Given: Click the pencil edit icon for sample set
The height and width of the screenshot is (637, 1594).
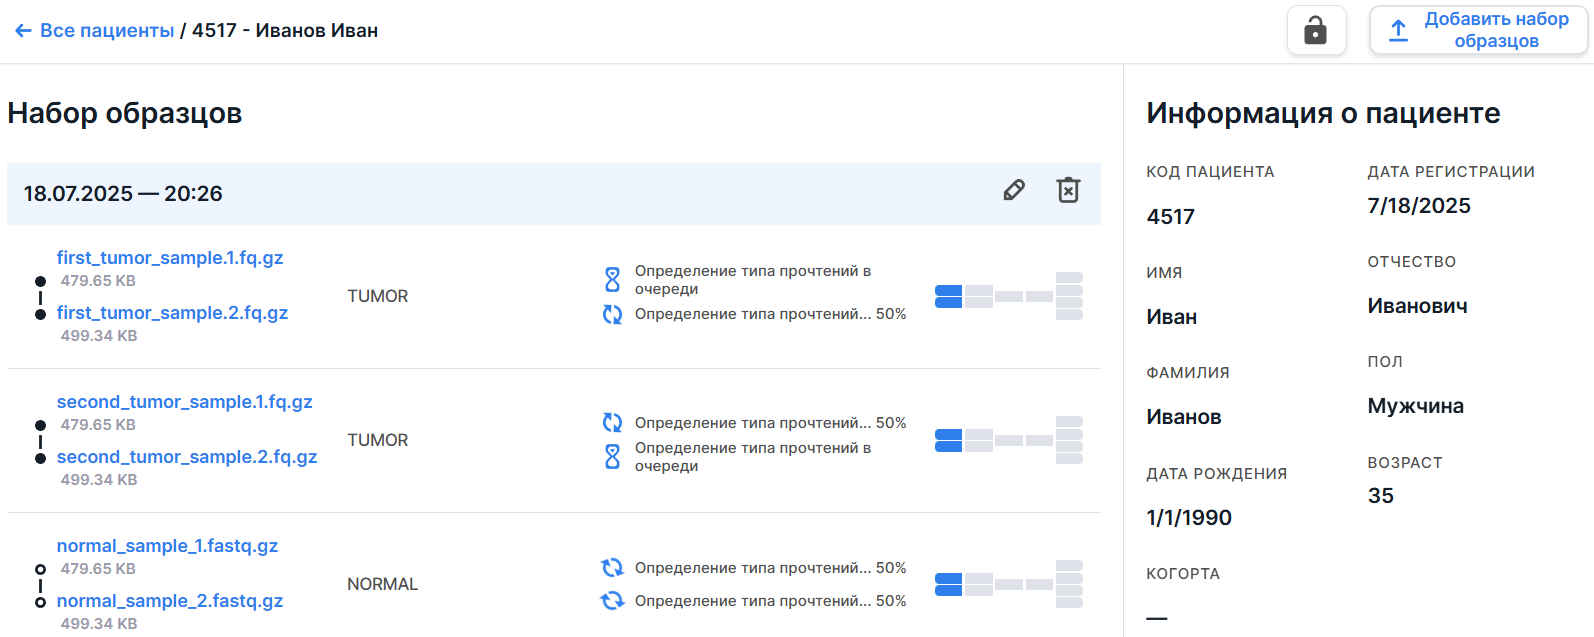Looking at the screenshot, I should point(1014,191).
